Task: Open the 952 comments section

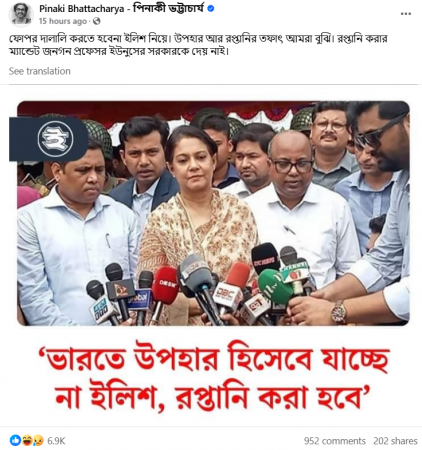Action: tap(335, 441)
